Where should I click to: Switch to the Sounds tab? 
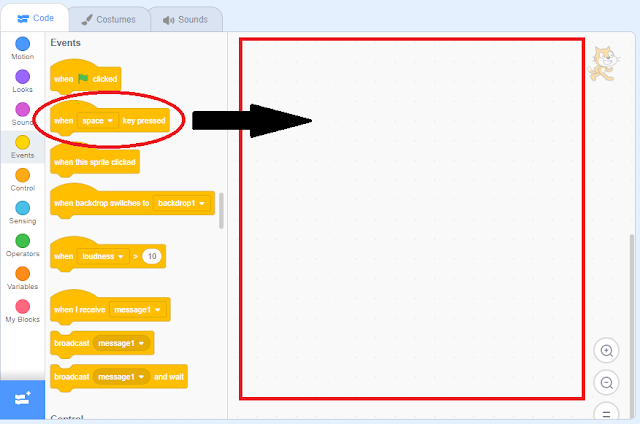[186, 20]
